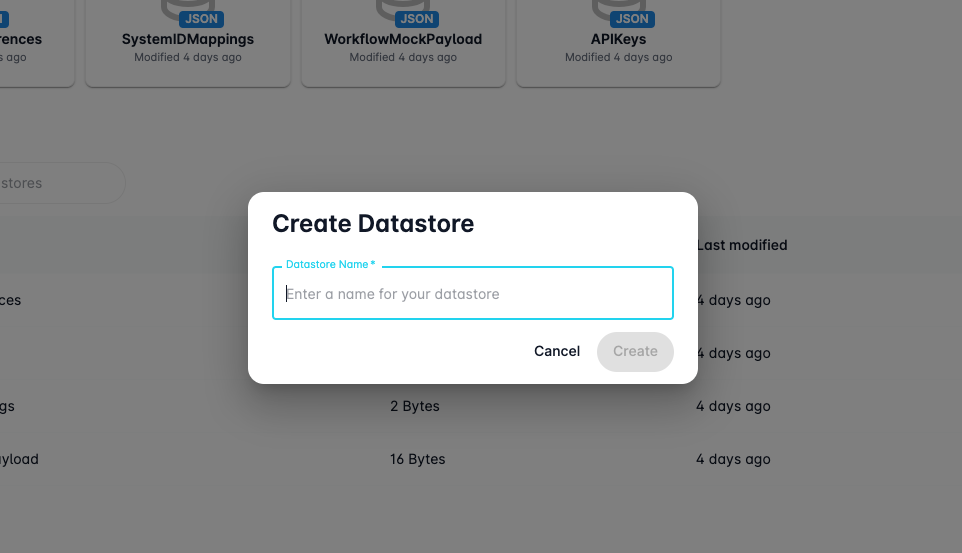
Task: Click Modified 4 days ago under APIKeys
Action: [x=618, y=57]
